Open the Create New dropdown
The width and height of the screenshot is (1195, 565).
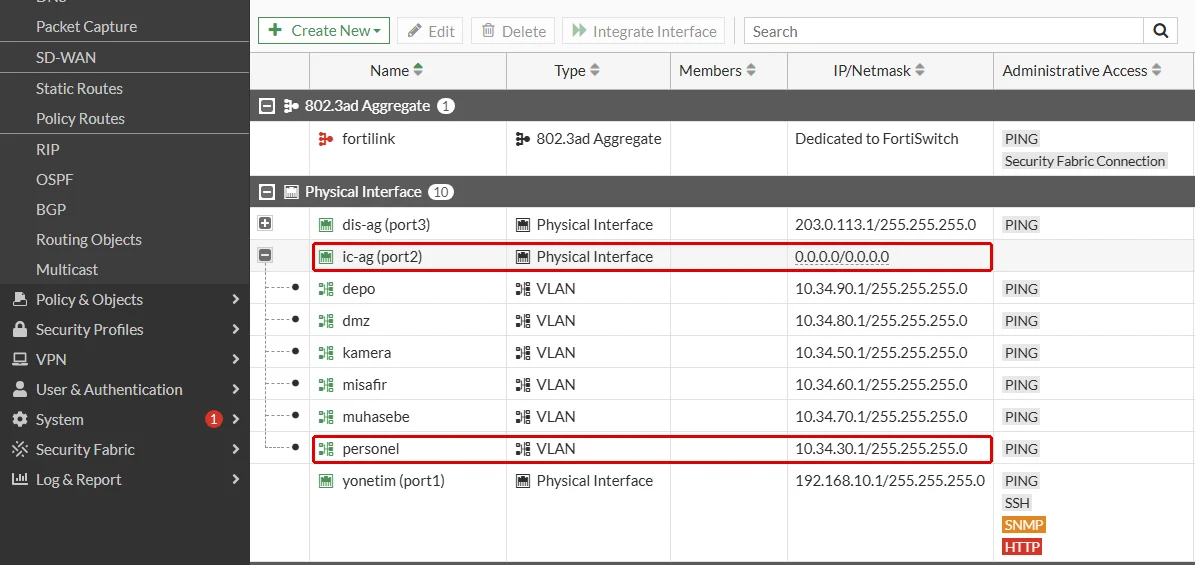point(324,30)
